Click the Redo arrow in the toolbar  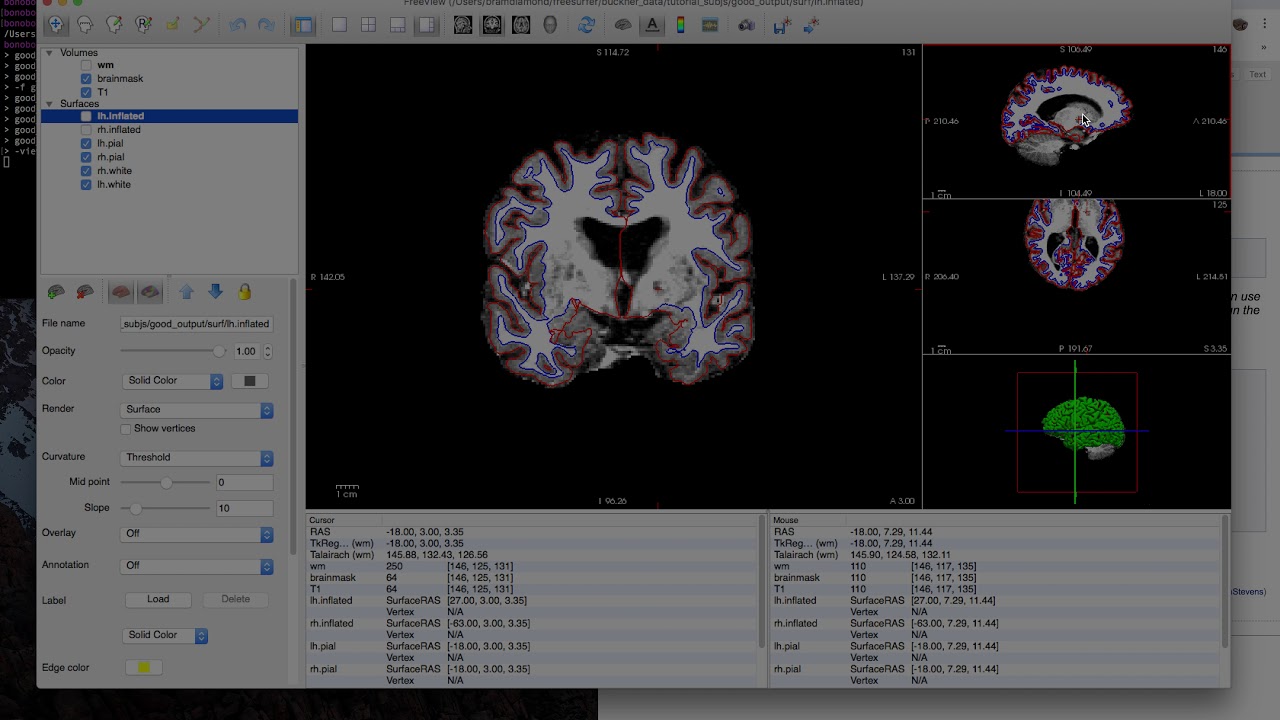(266, 25)
